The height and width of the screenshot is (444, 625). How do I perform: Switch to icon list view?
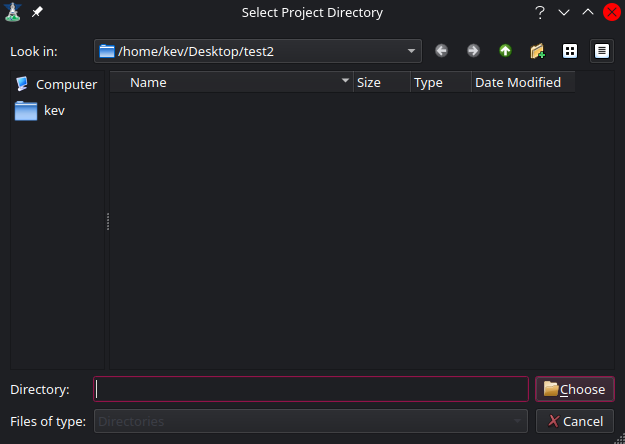pyautogui.click(x=570, y=51)
